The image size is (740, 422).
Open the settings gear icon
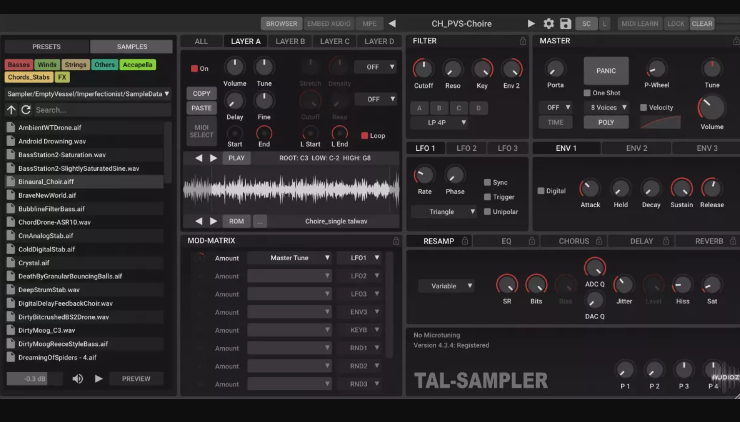pos(548,24)
